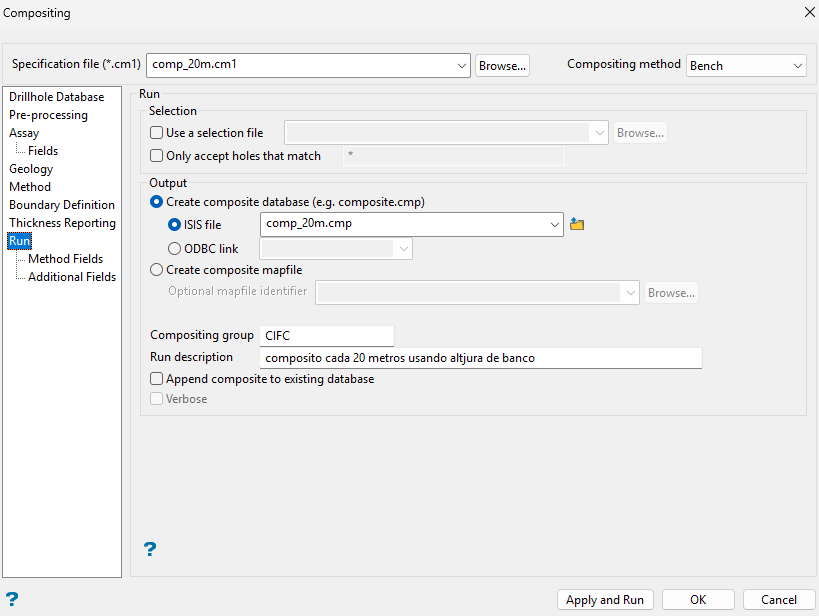Choose the ISIS file radio button

pos(174,225)
